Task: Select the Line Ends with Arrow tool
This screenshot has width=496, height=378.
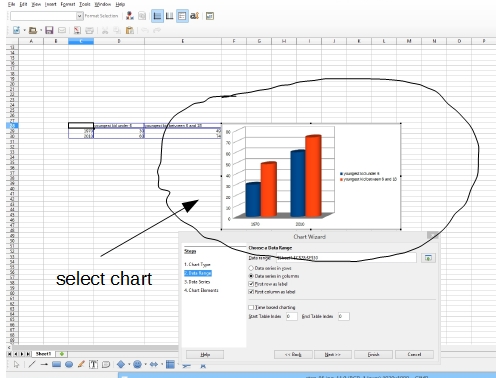Action: (44, 364)
